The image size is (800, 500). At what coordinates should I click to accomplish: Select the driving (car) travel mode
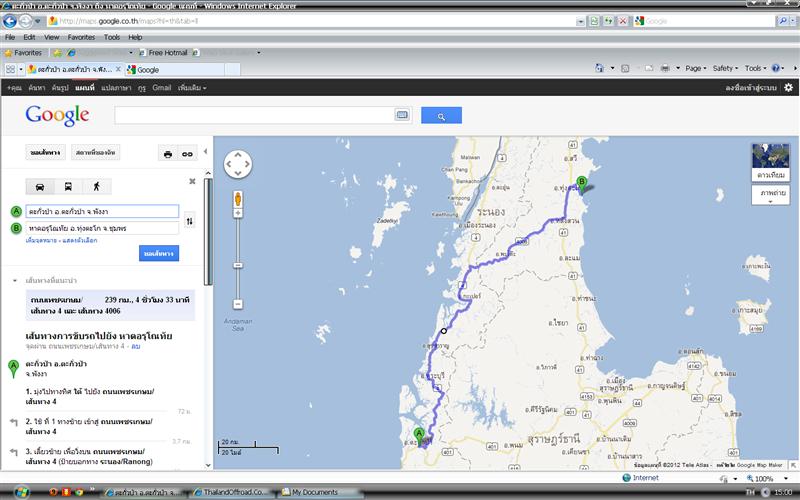(39, 187)
